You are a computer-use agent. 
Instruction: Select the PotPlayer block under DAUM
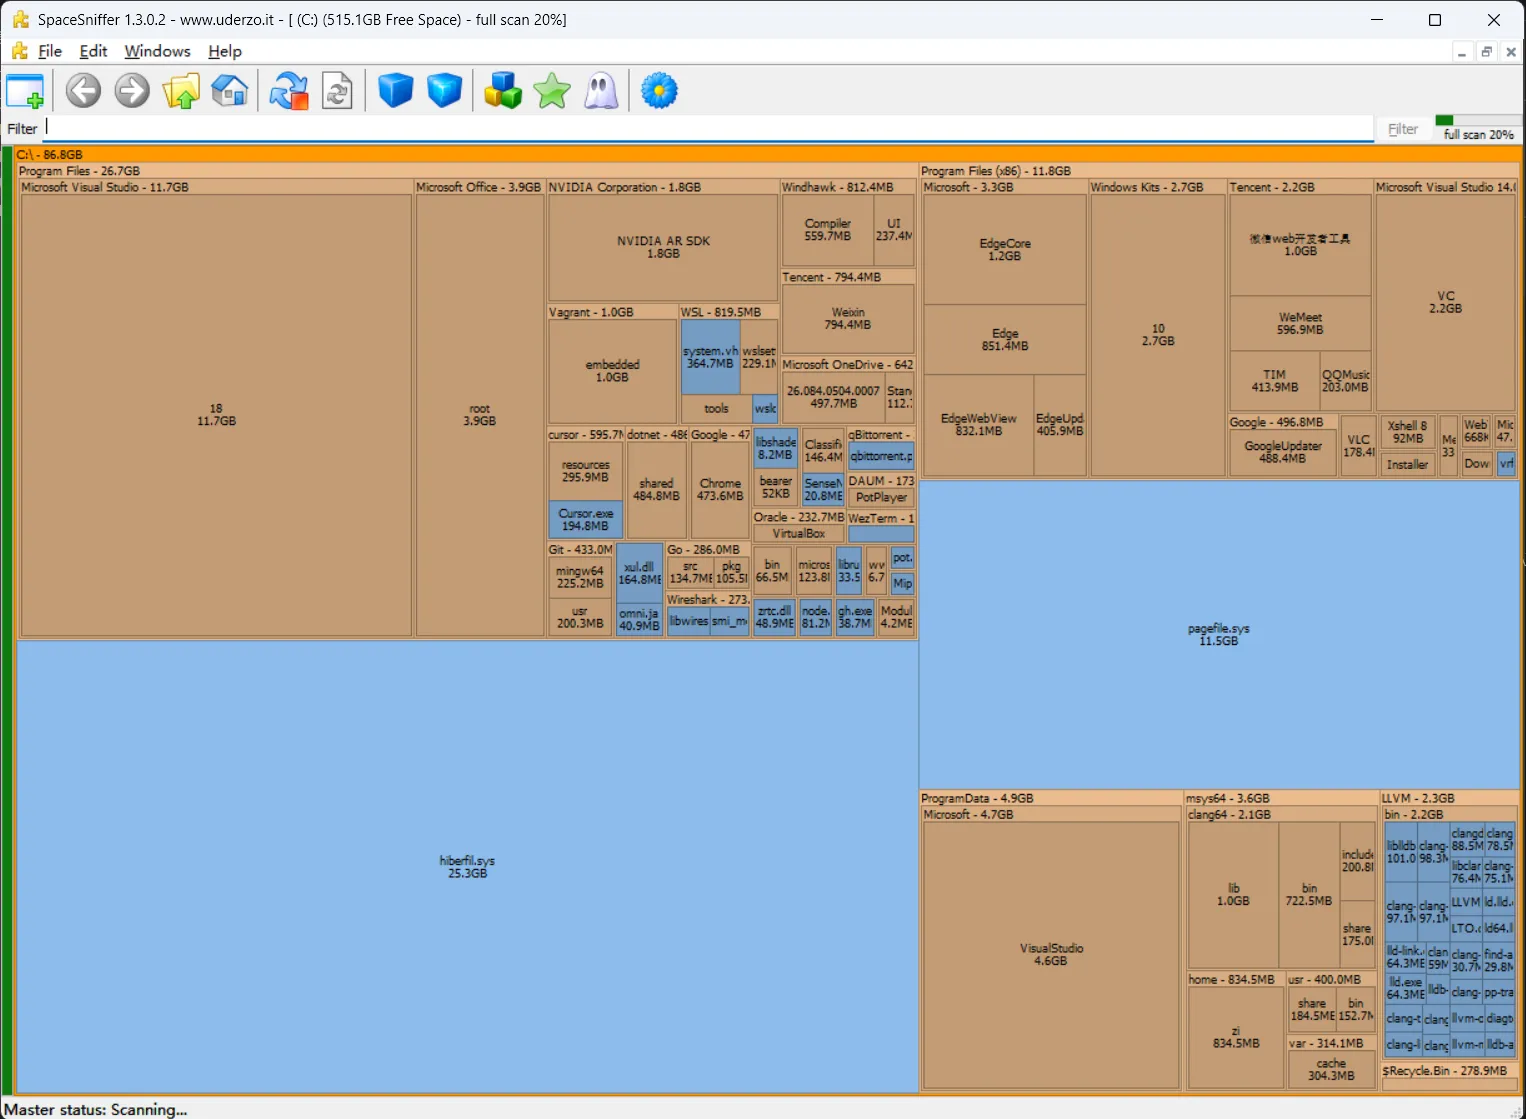[881, 497]
